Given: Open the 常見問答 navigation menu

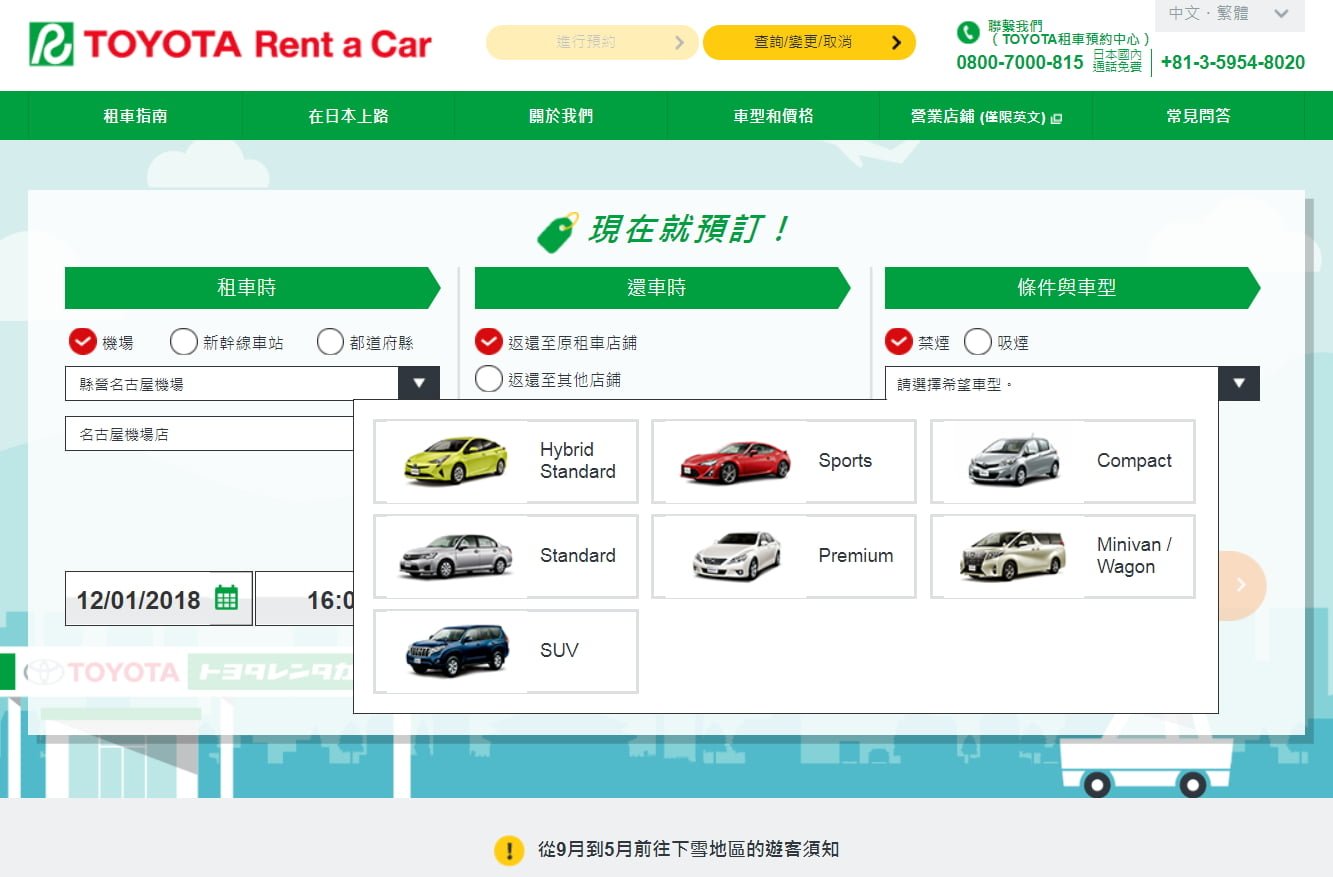Looking at the screenshot, I should pos(1198,116).
